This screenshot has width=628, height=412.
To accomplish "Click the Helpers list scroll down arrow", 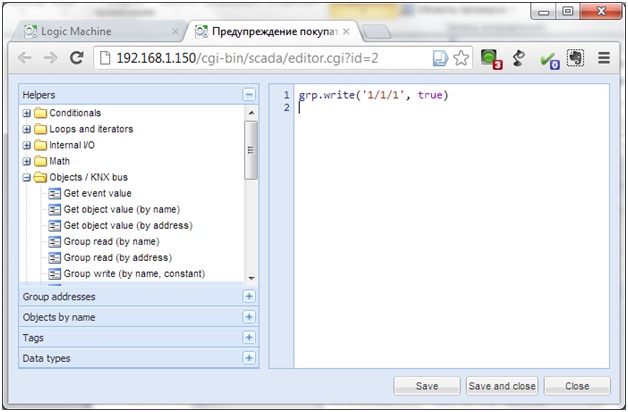I will tap(251, 278).
